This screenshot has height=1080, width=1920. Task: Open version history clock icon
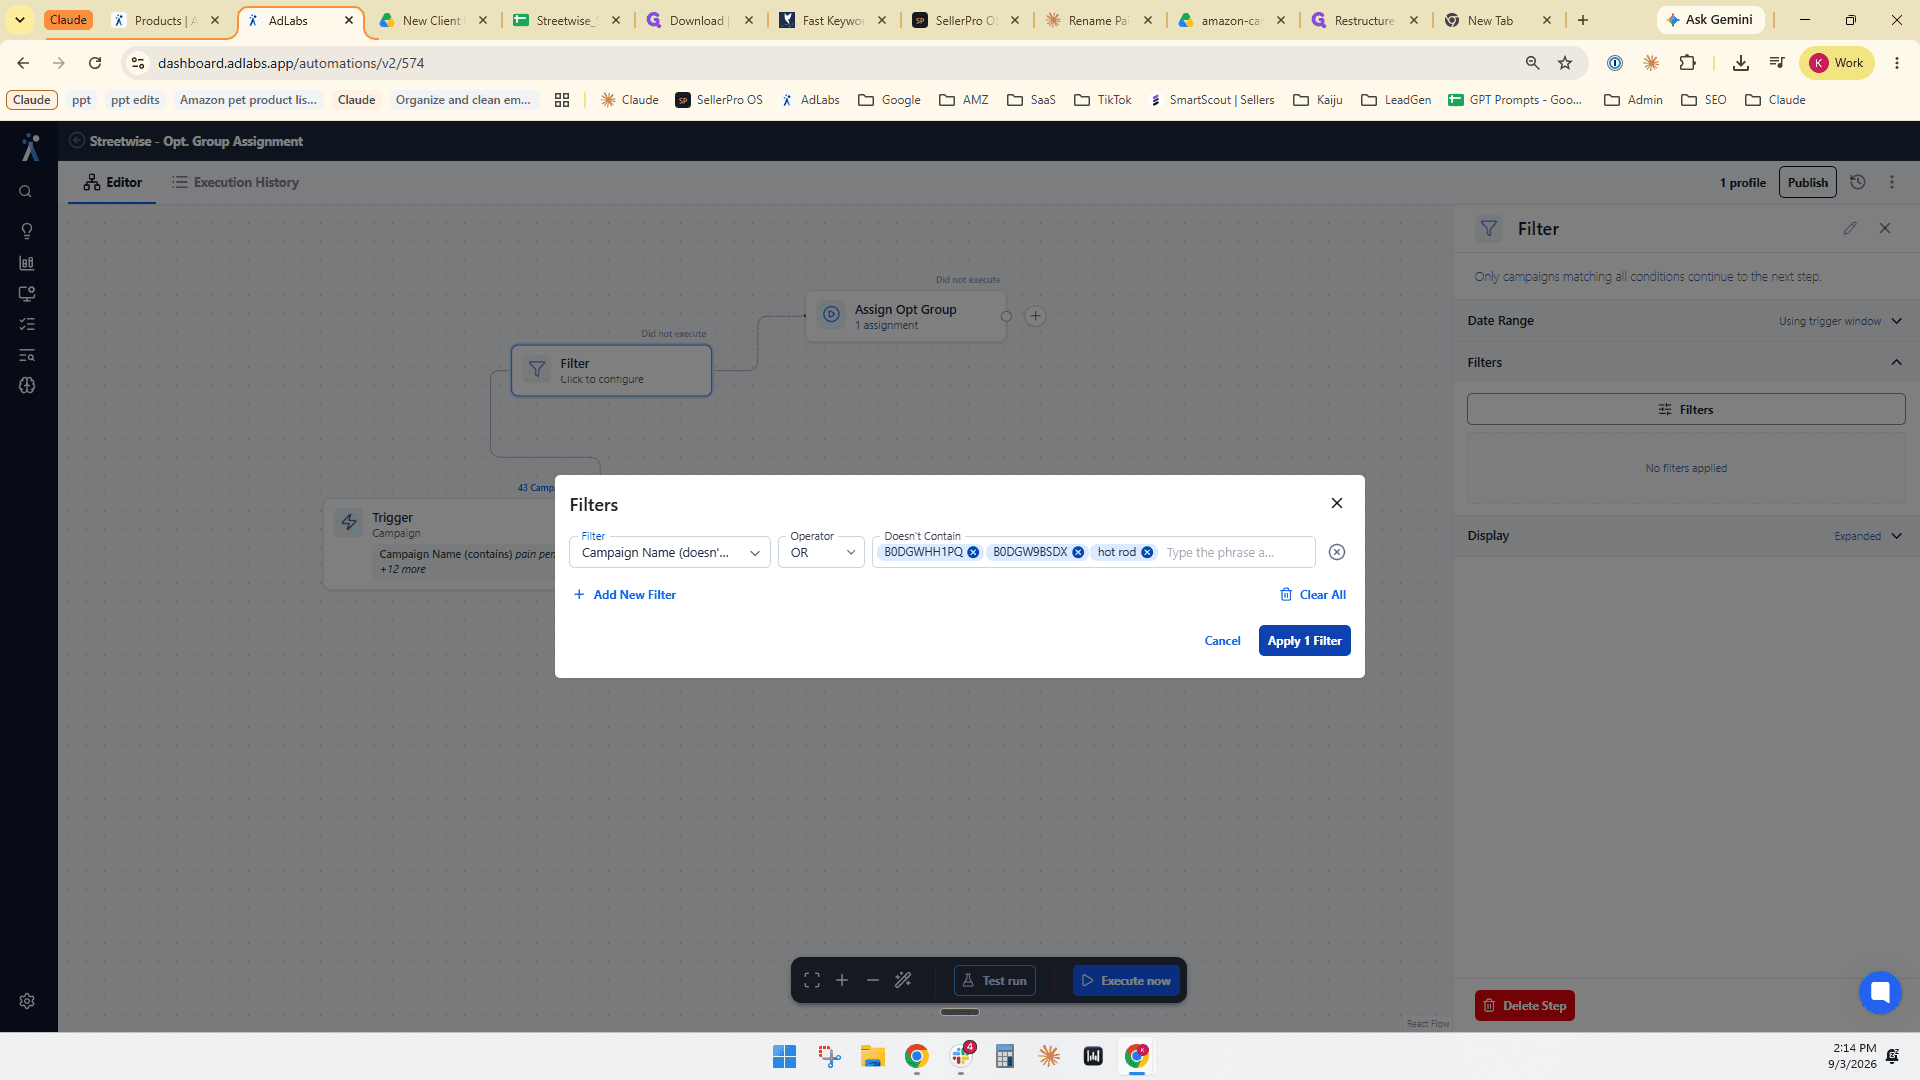(x=1858, y=182)
